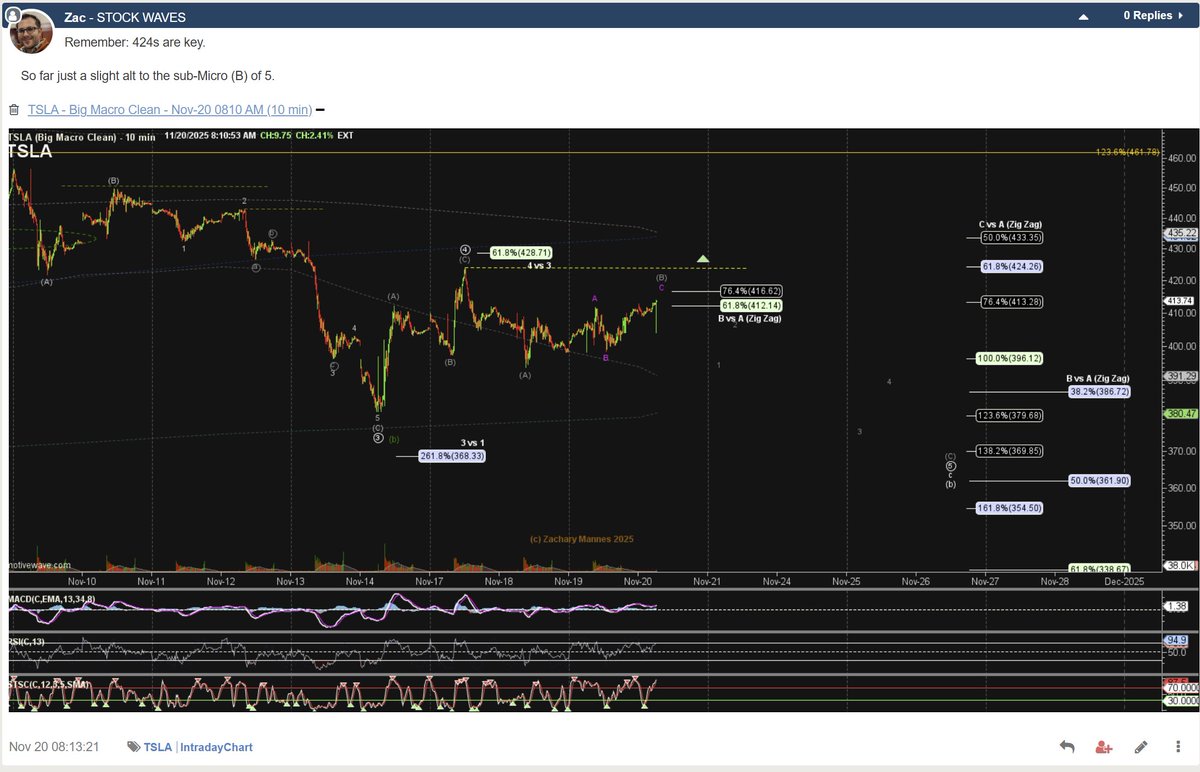Click the 123.6%(379.68) fib label
Screen dimensions: 1200x772
(1011, 415)
